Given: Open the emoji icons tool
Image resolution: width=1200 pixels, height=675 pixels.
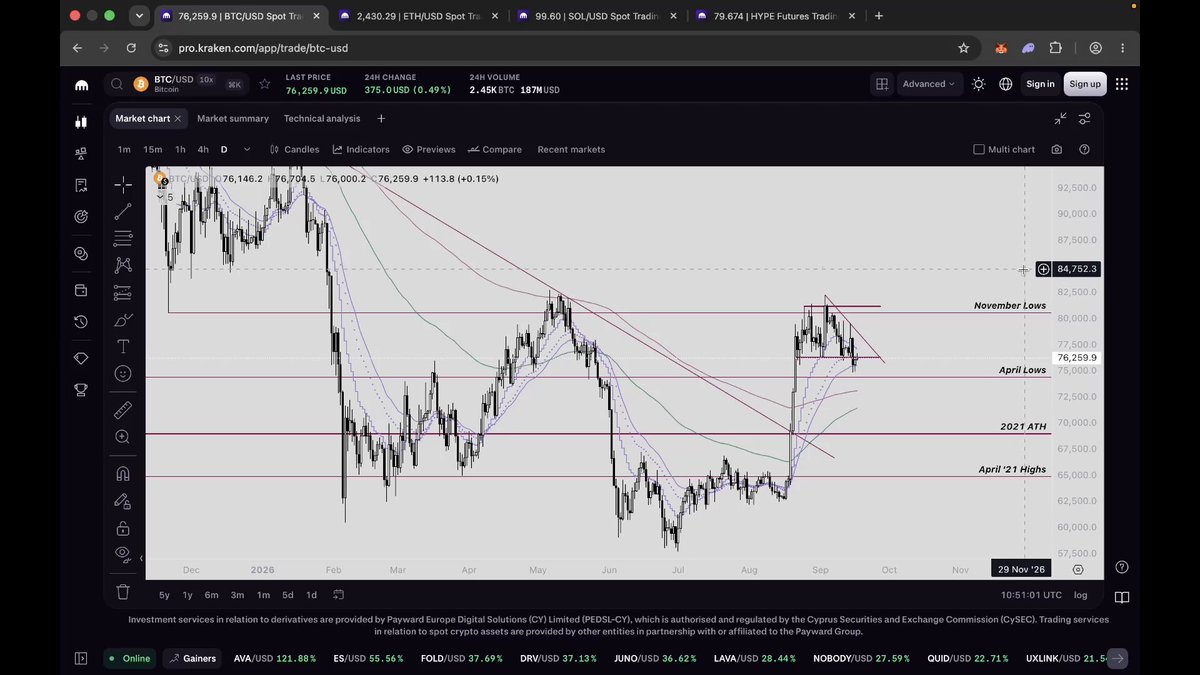Looking at the screenshot, I should tap(122, 373).
